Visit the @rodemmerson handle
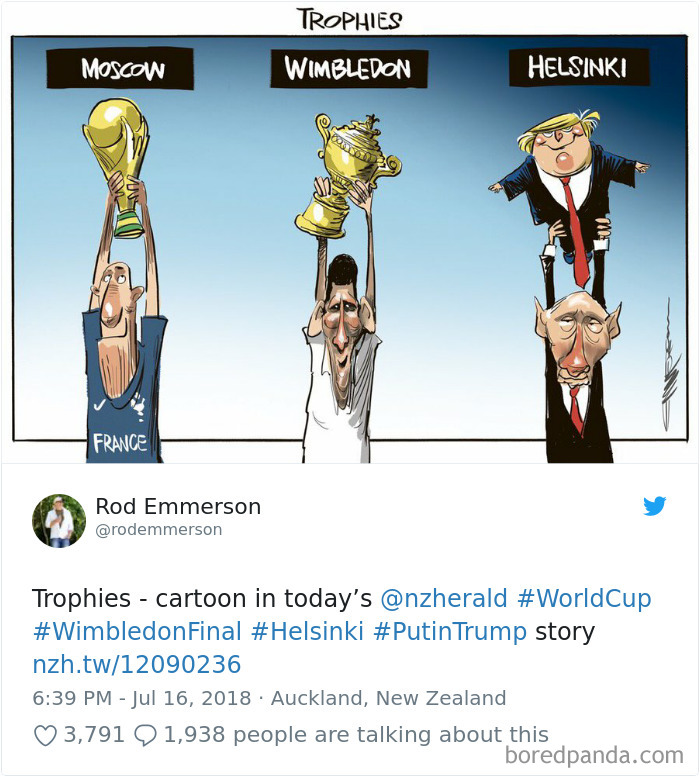700x777 pixels. (x=159, y=530)
